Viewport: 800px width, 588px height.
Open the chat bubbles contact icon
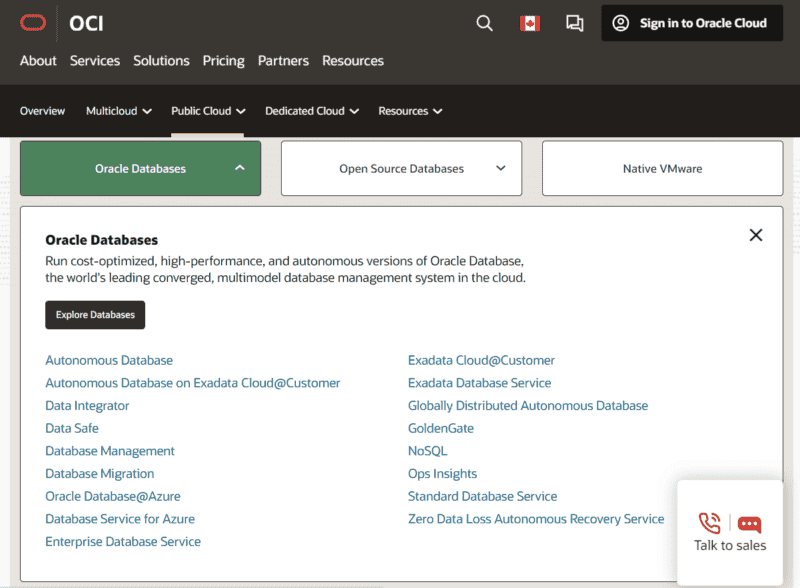pos(574,23)
